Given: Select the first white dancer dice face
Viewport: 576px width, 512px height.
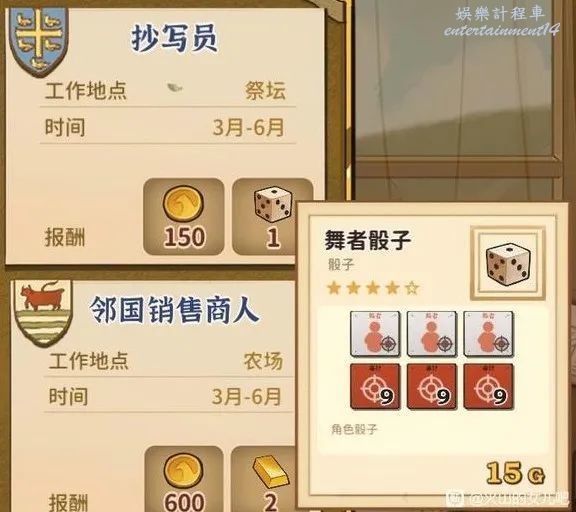Looking at the screenshot, I should pos(375,334).
